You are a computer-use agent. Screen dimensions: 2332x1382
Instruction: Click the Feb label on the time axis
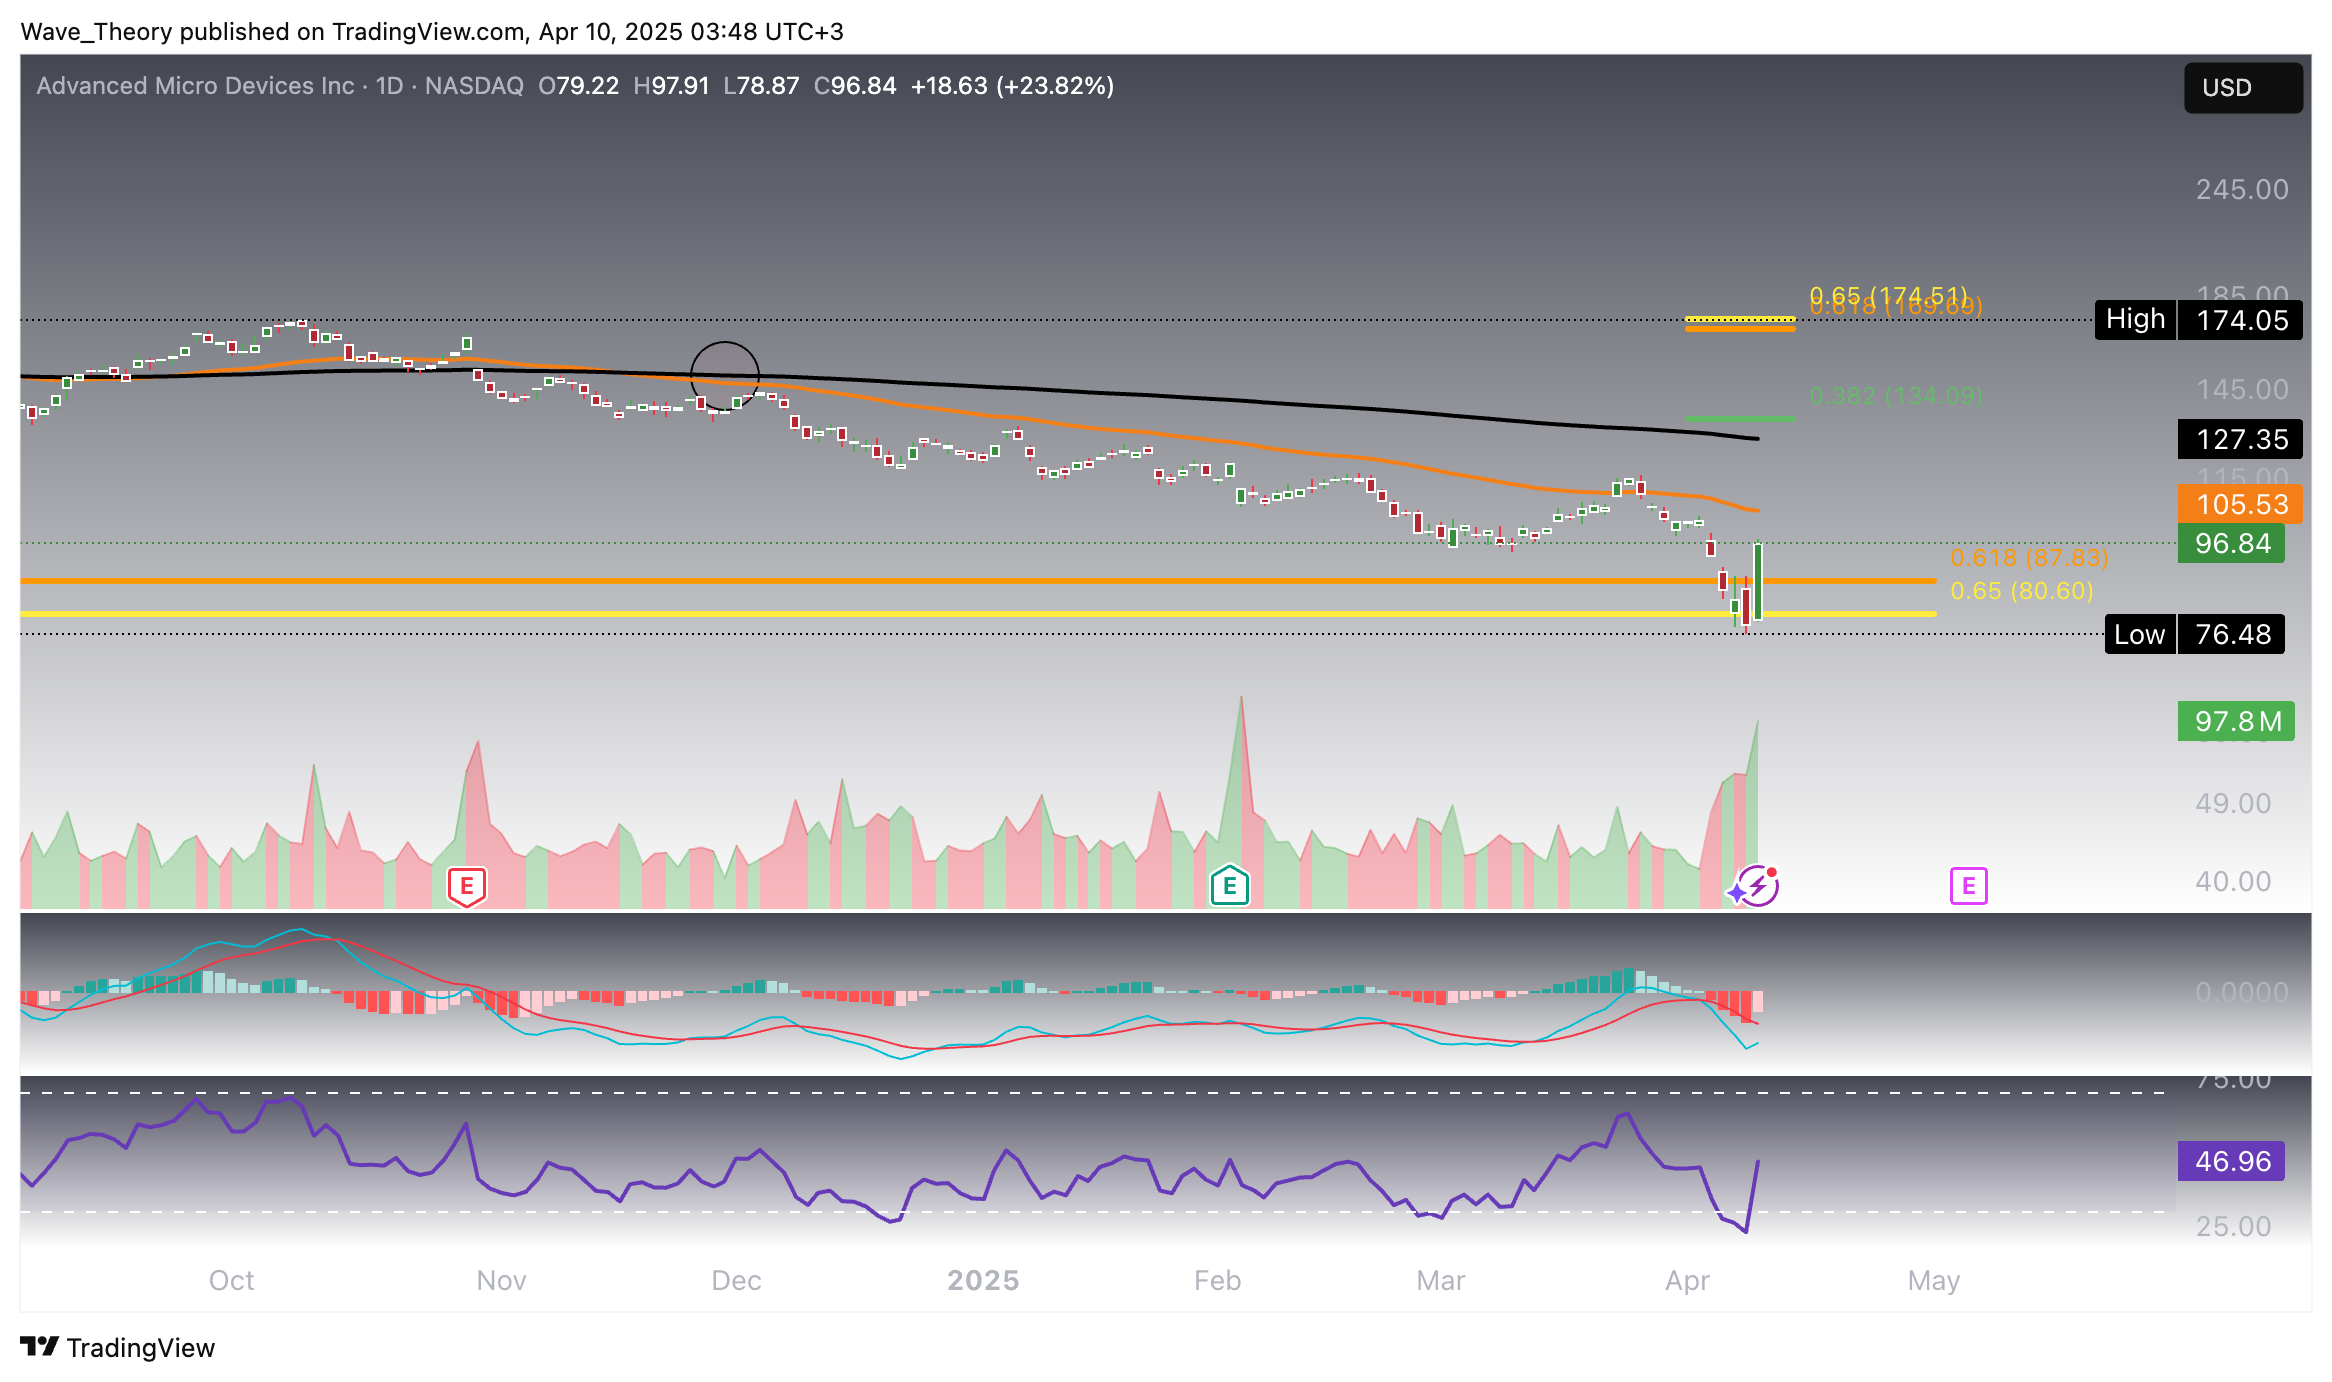[x=1217, y=1281]
